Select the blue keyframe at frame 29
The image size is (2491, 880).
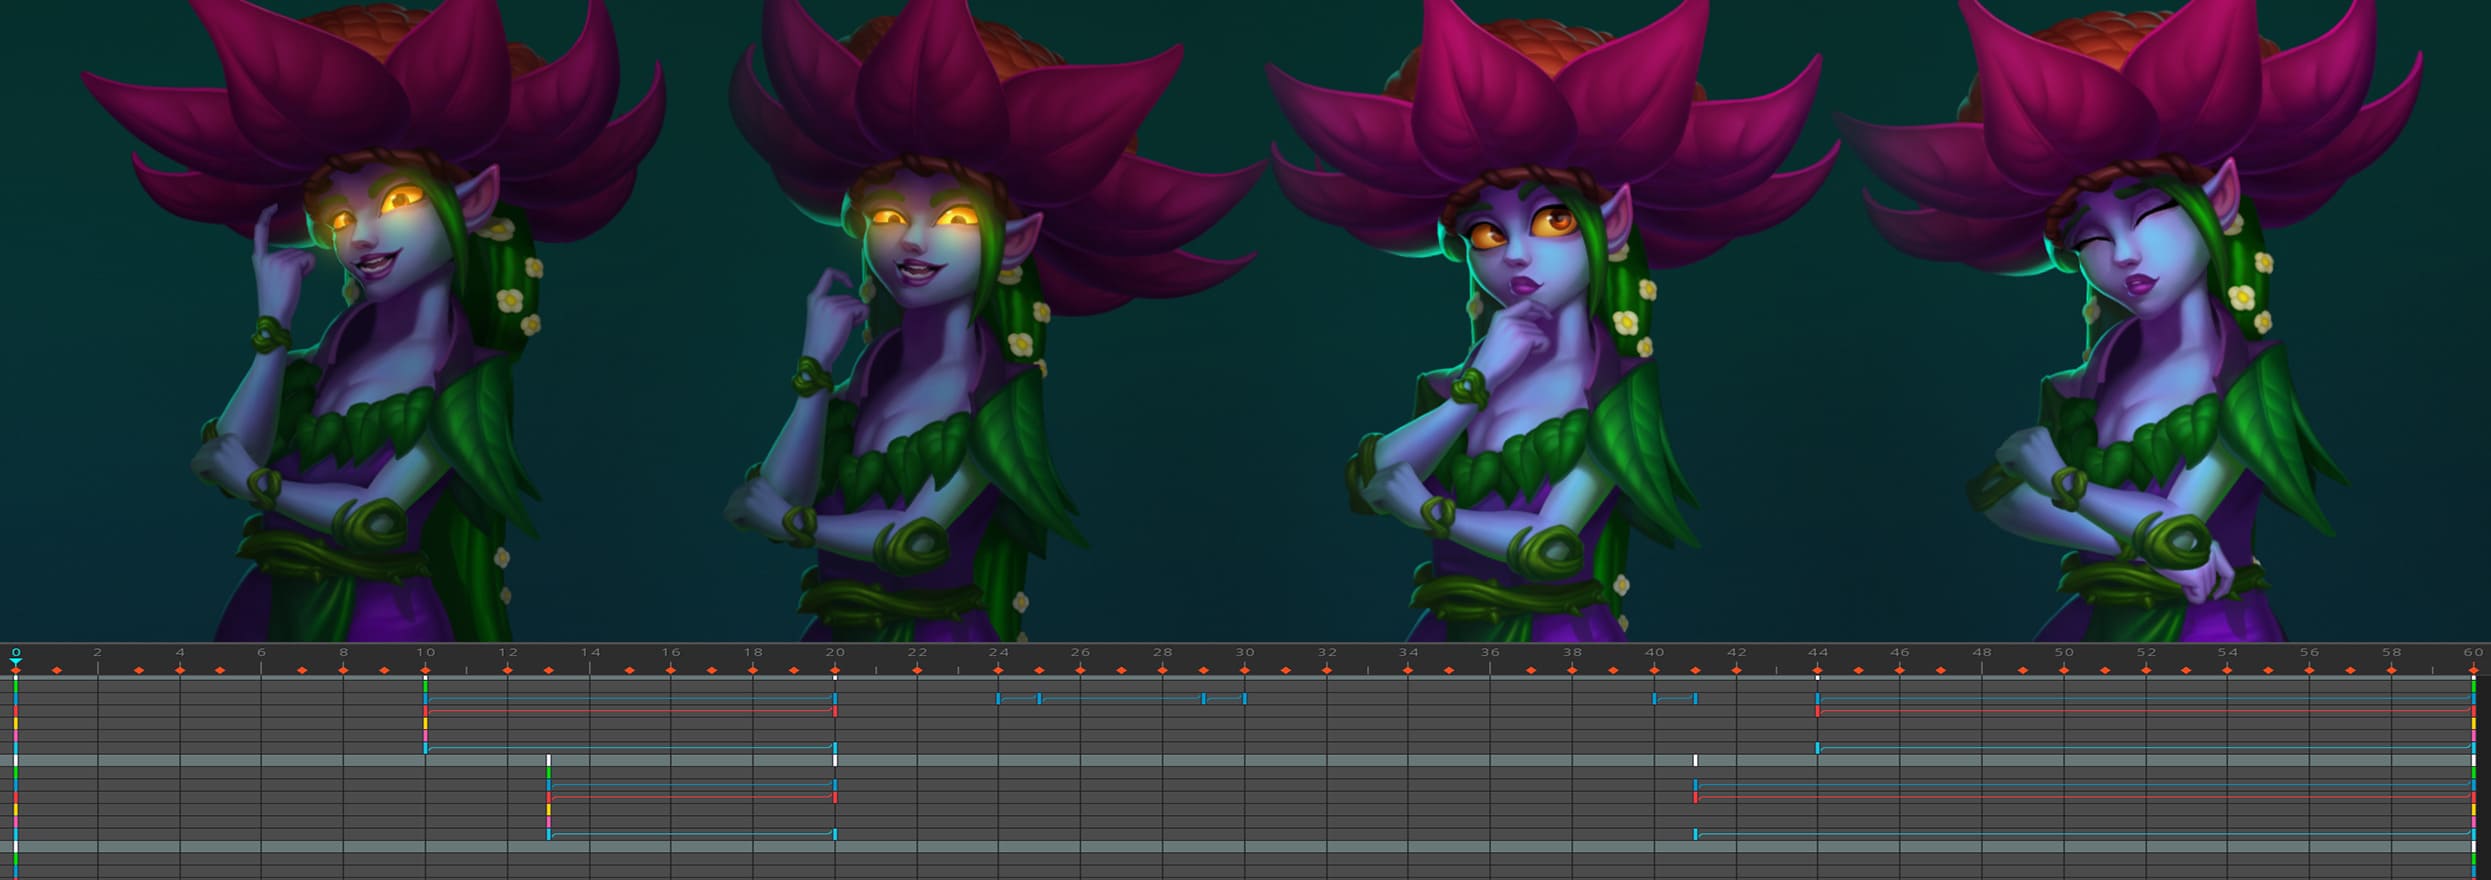click(x=1204, y=698)
